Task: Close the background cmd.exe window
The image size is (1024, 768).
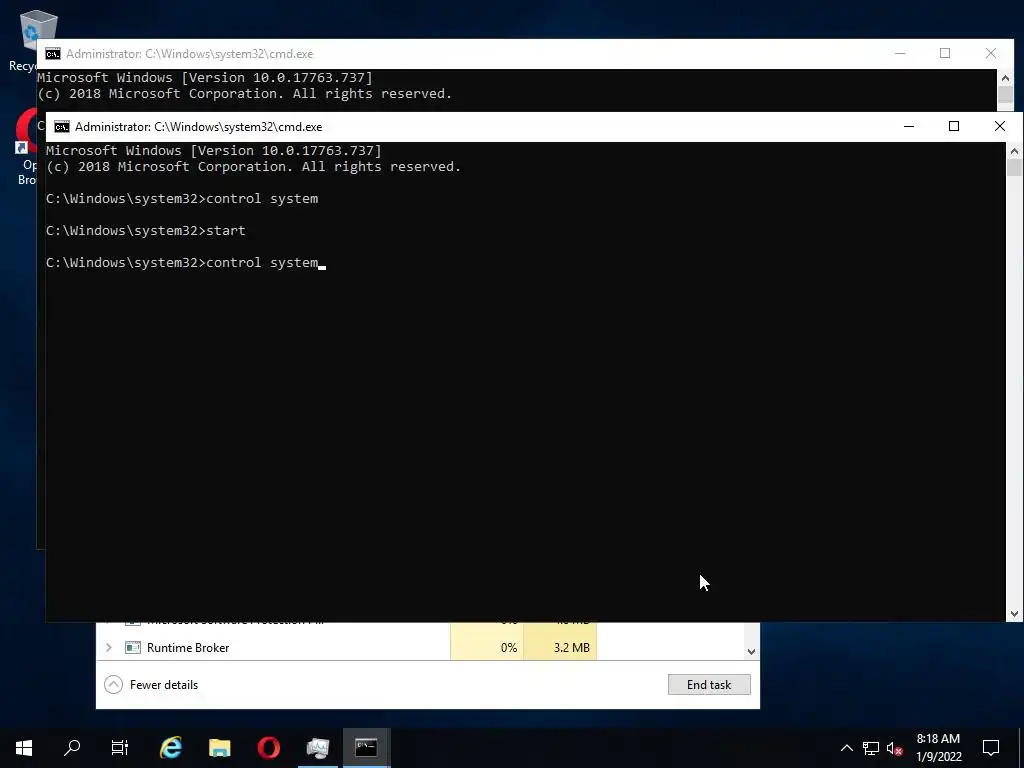Action: 991,54
